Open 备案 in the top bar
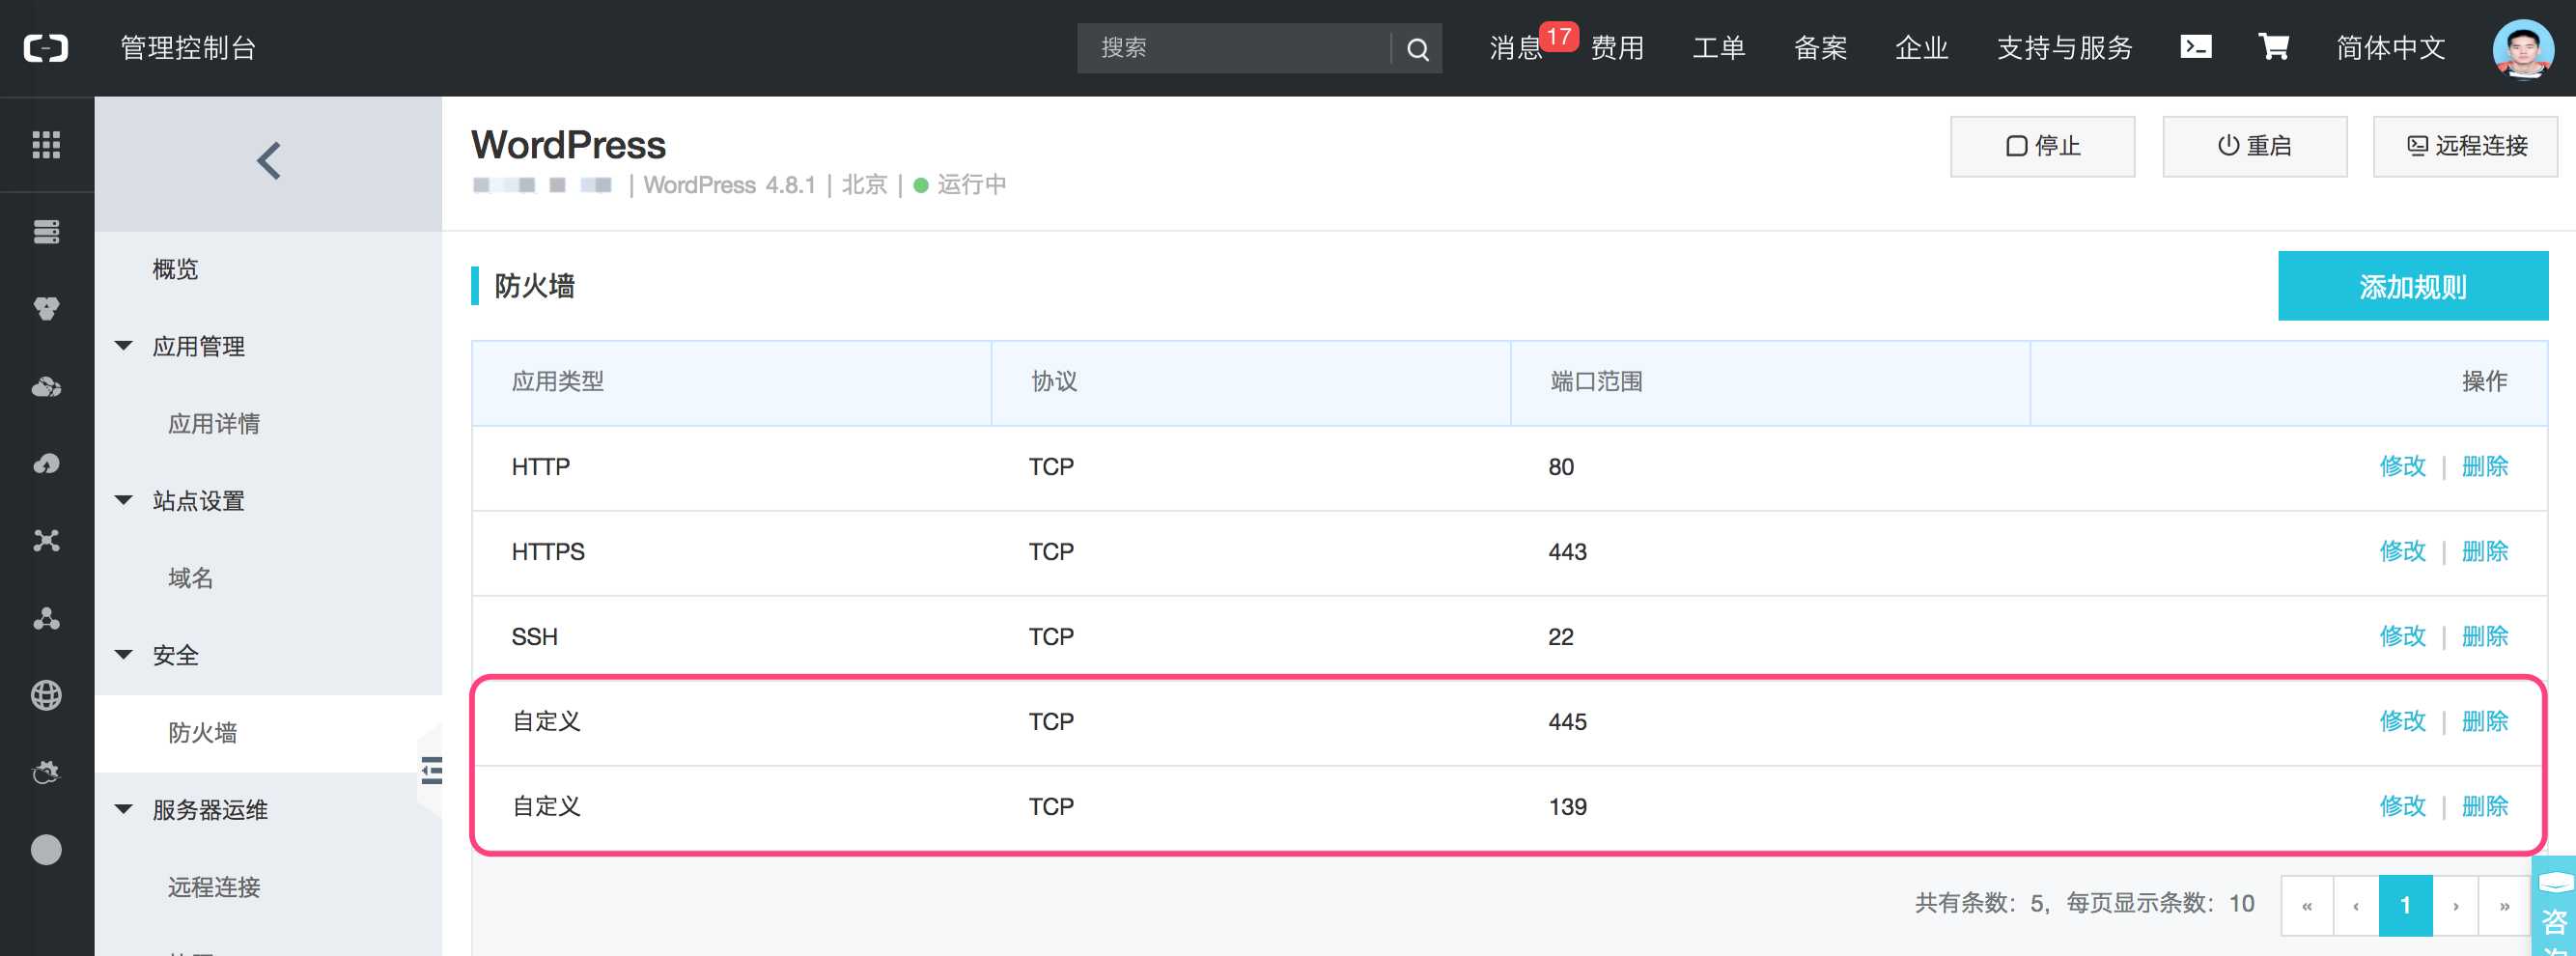This screenshot has width=2576, height=956. (1820, 48)
